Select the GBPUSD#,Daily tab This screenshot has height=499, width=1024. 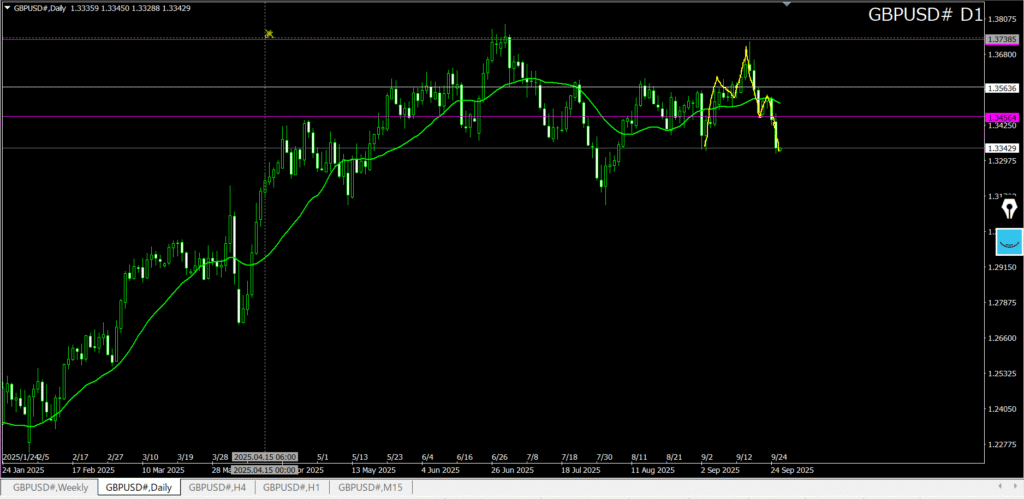[x=139, y=488]
